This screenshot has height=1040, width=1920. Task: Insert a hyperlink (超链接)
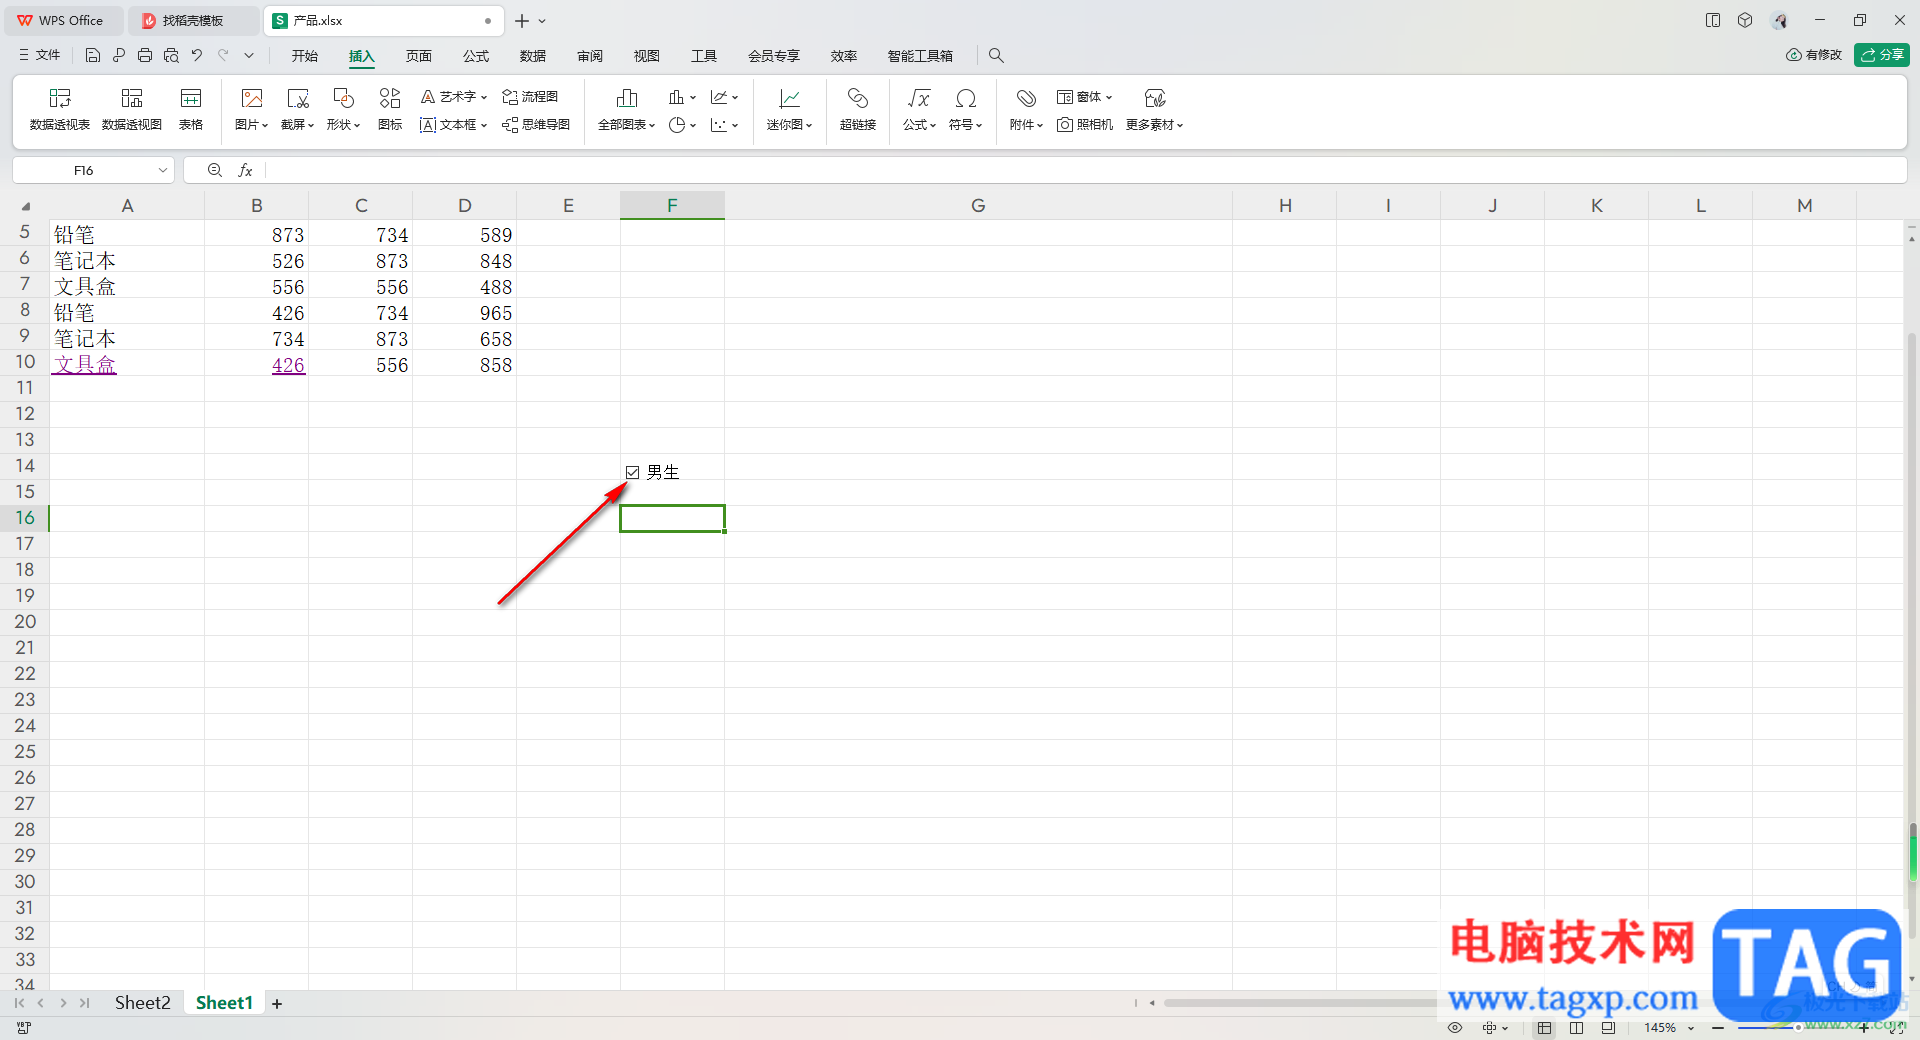[x=858, y=109]
